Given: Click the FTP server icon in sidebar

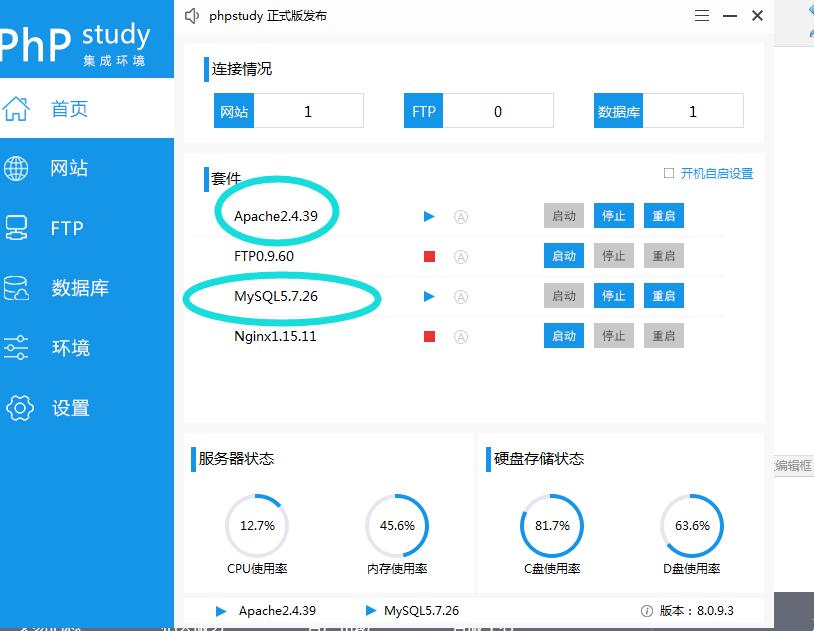Looking at the screenshot, I should [17, 228].
